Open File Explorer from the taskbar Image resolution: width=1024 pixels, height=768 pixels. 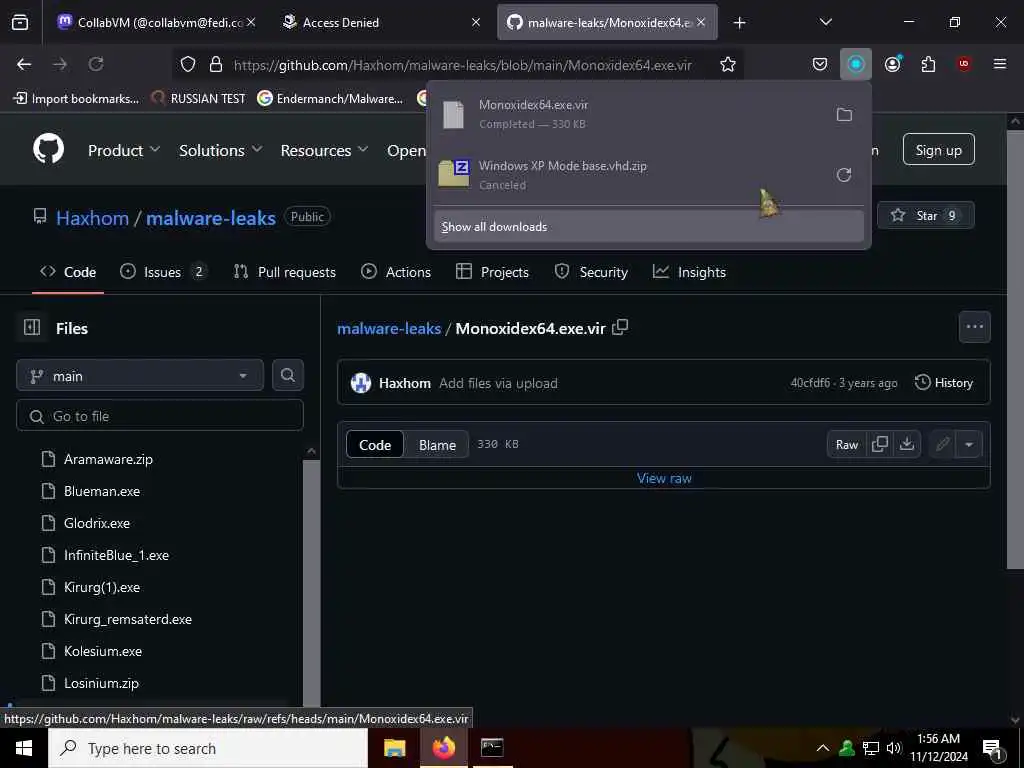[394, 748]
